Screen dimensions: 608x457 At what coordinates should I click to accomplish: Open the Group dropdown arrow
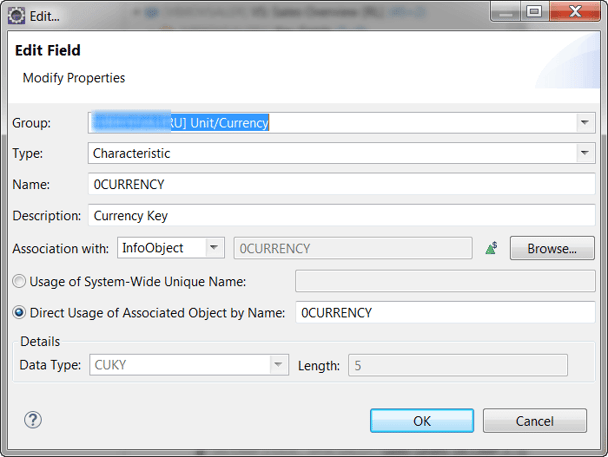point(585,123)
